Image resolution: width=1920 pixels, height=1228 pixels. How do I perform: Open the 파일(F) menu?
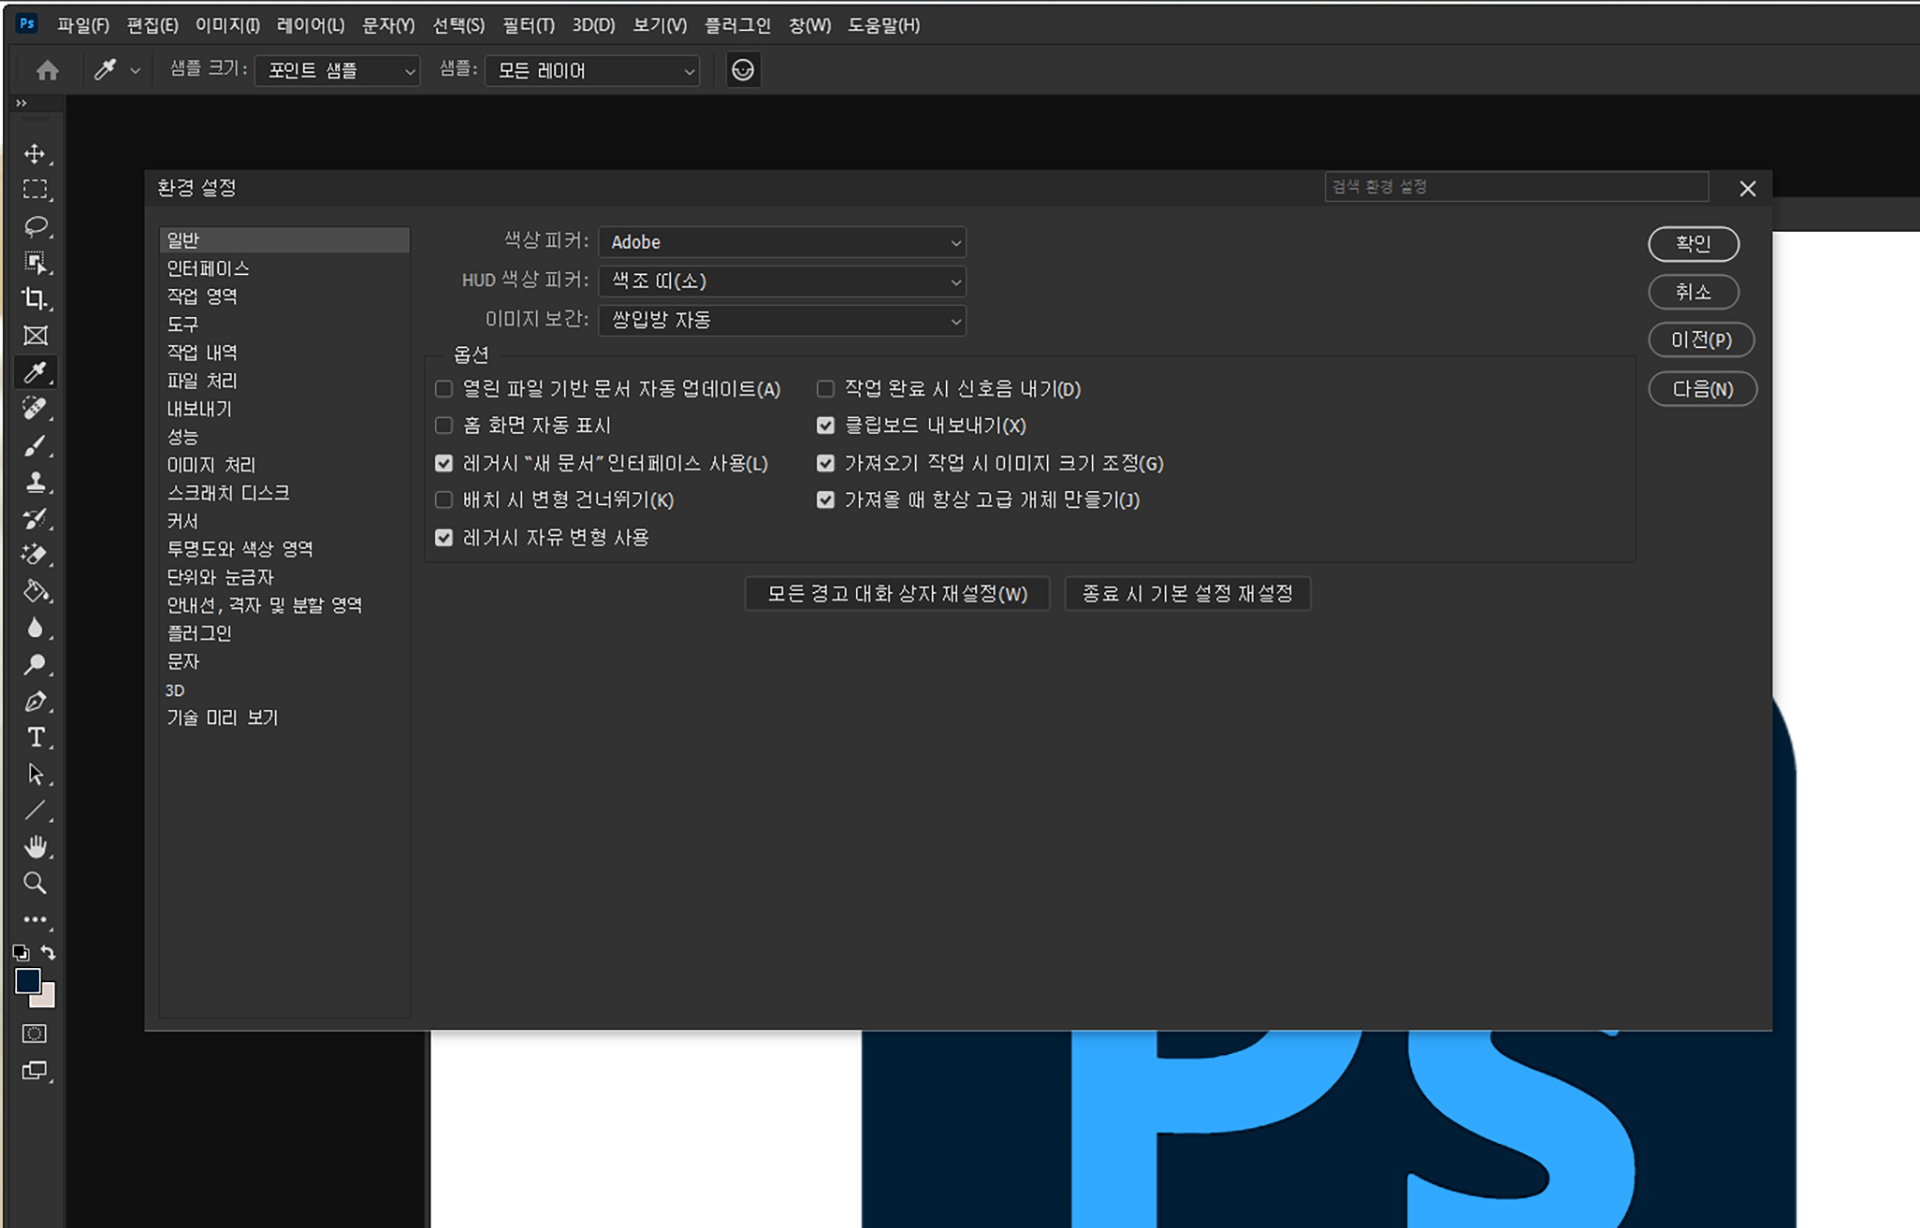tap(83, 25)
